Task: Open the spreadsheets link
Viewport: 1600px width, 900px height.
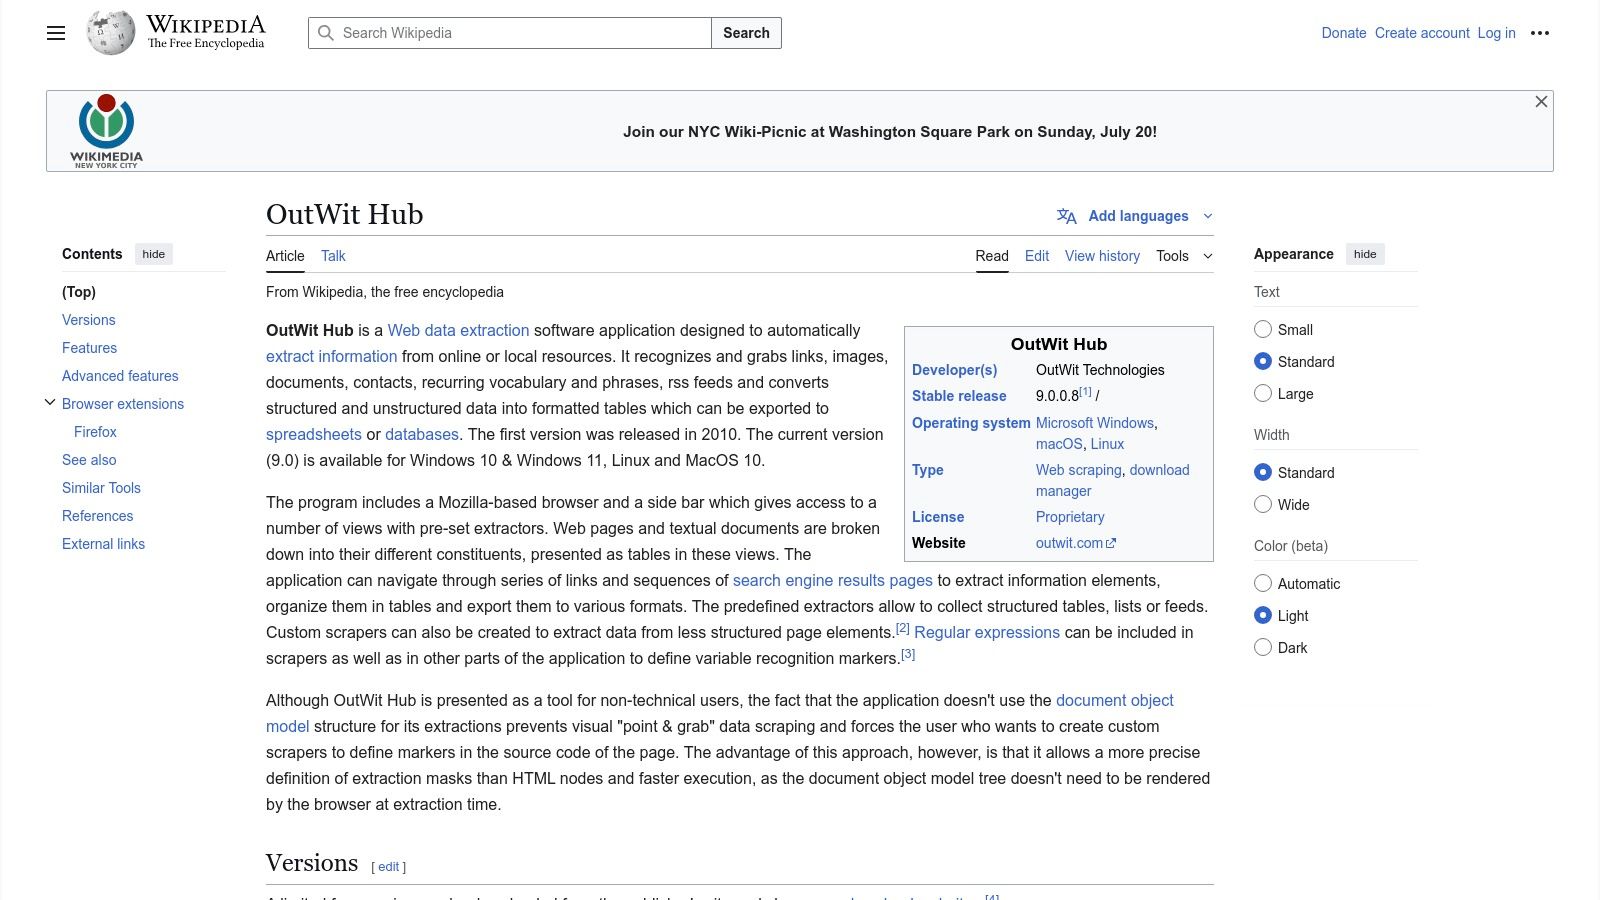Action: pyautogui.click(x=314, y=434)
